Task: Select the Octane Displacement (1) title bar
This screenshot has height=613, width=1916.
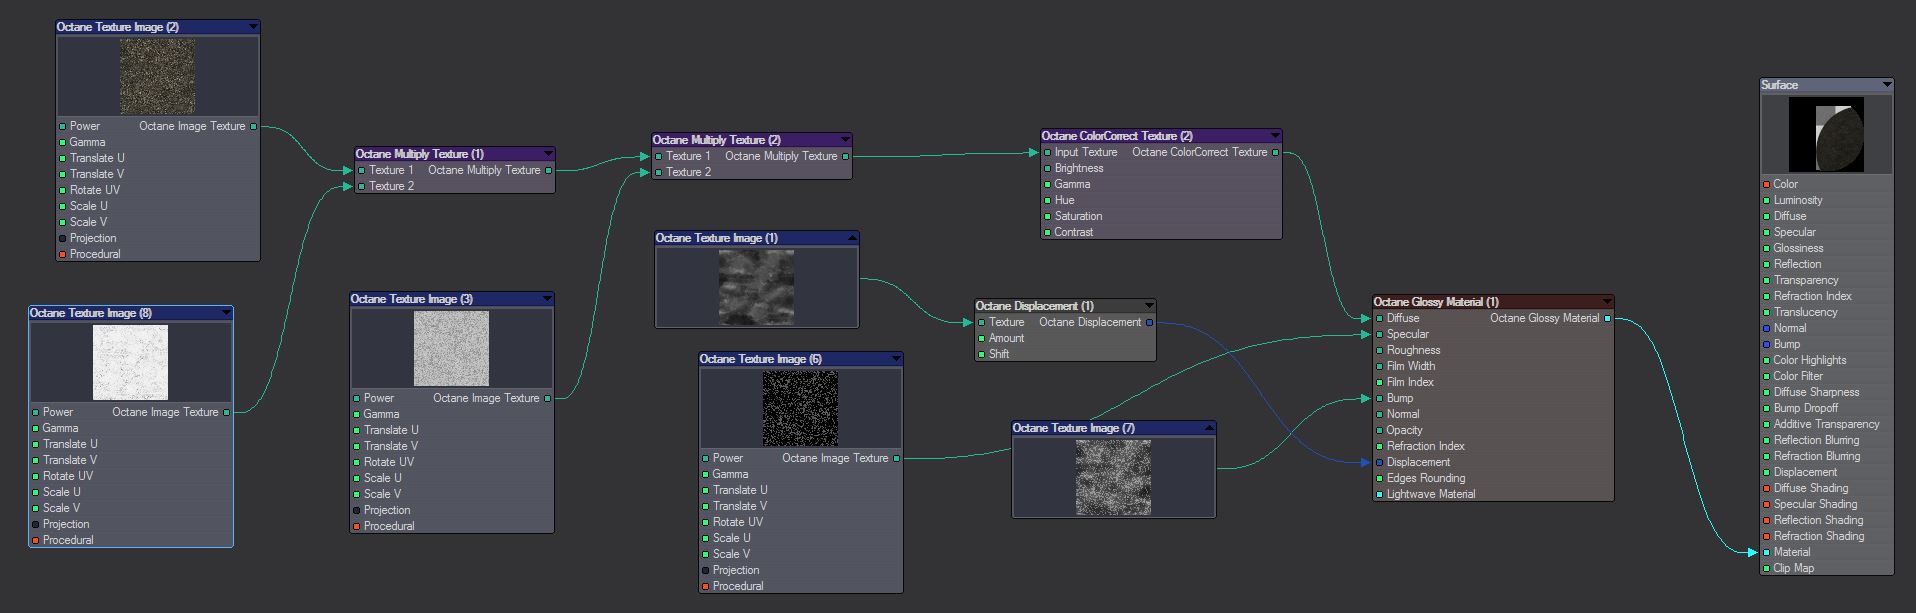Action: (1065, 306)
